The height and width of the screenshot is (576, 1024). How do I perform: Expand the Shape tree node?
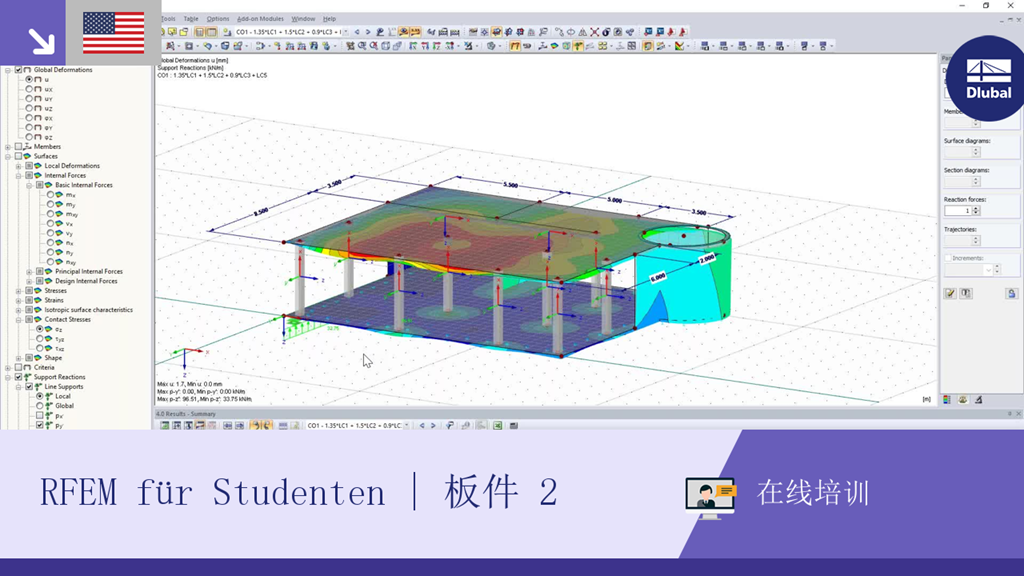(19, 358)
